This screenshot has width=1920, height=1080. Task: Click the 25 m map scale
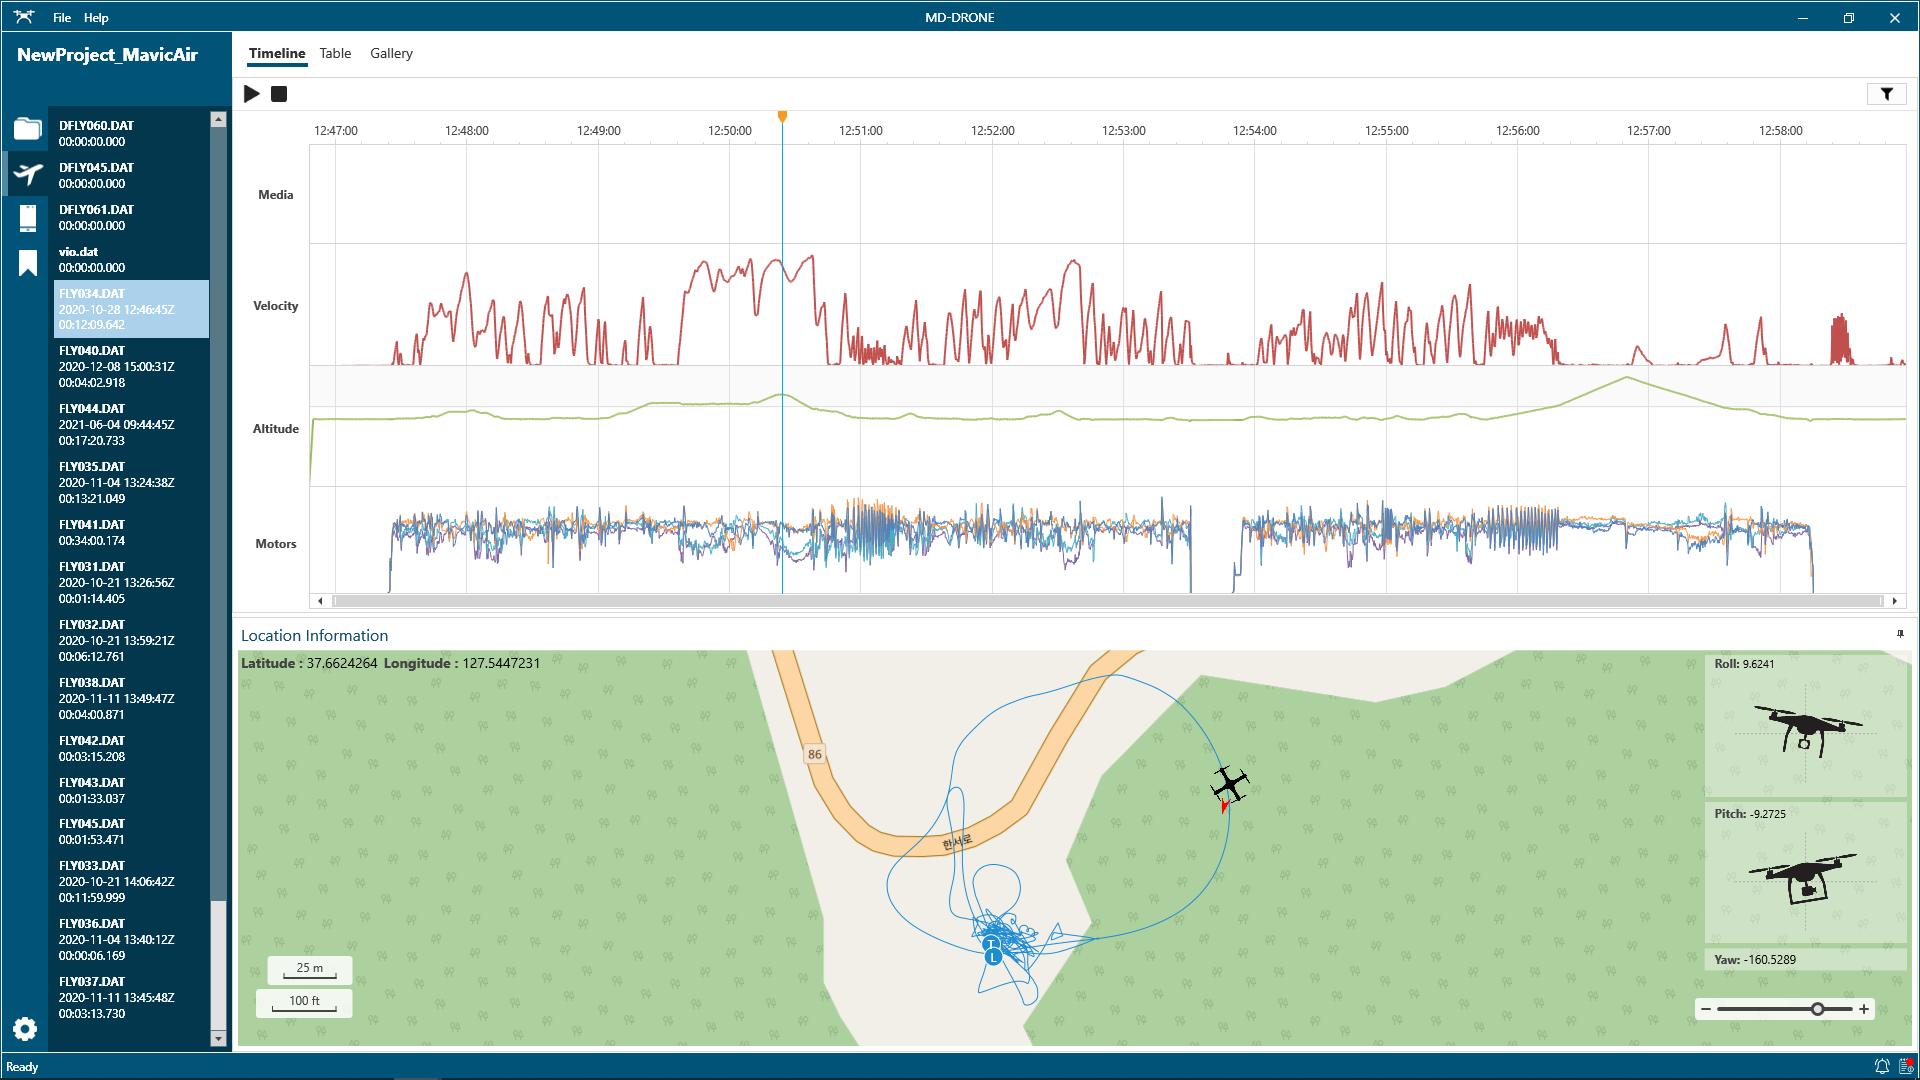tap(309, 969)
